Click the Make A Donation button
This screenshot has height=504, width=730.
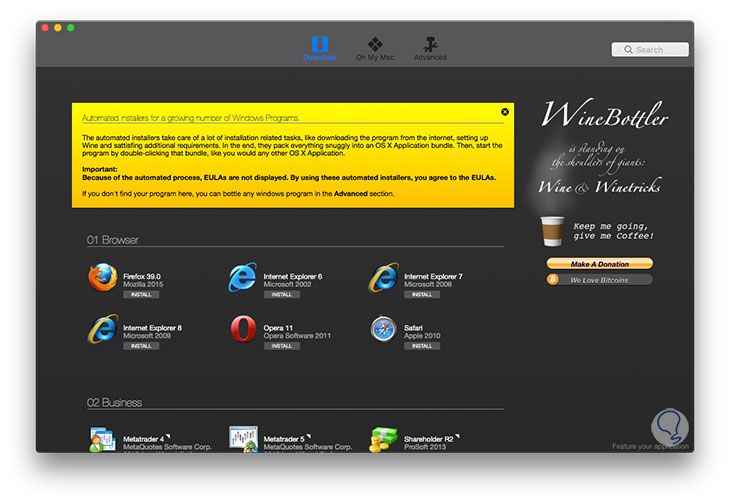(x=600, y=264)
